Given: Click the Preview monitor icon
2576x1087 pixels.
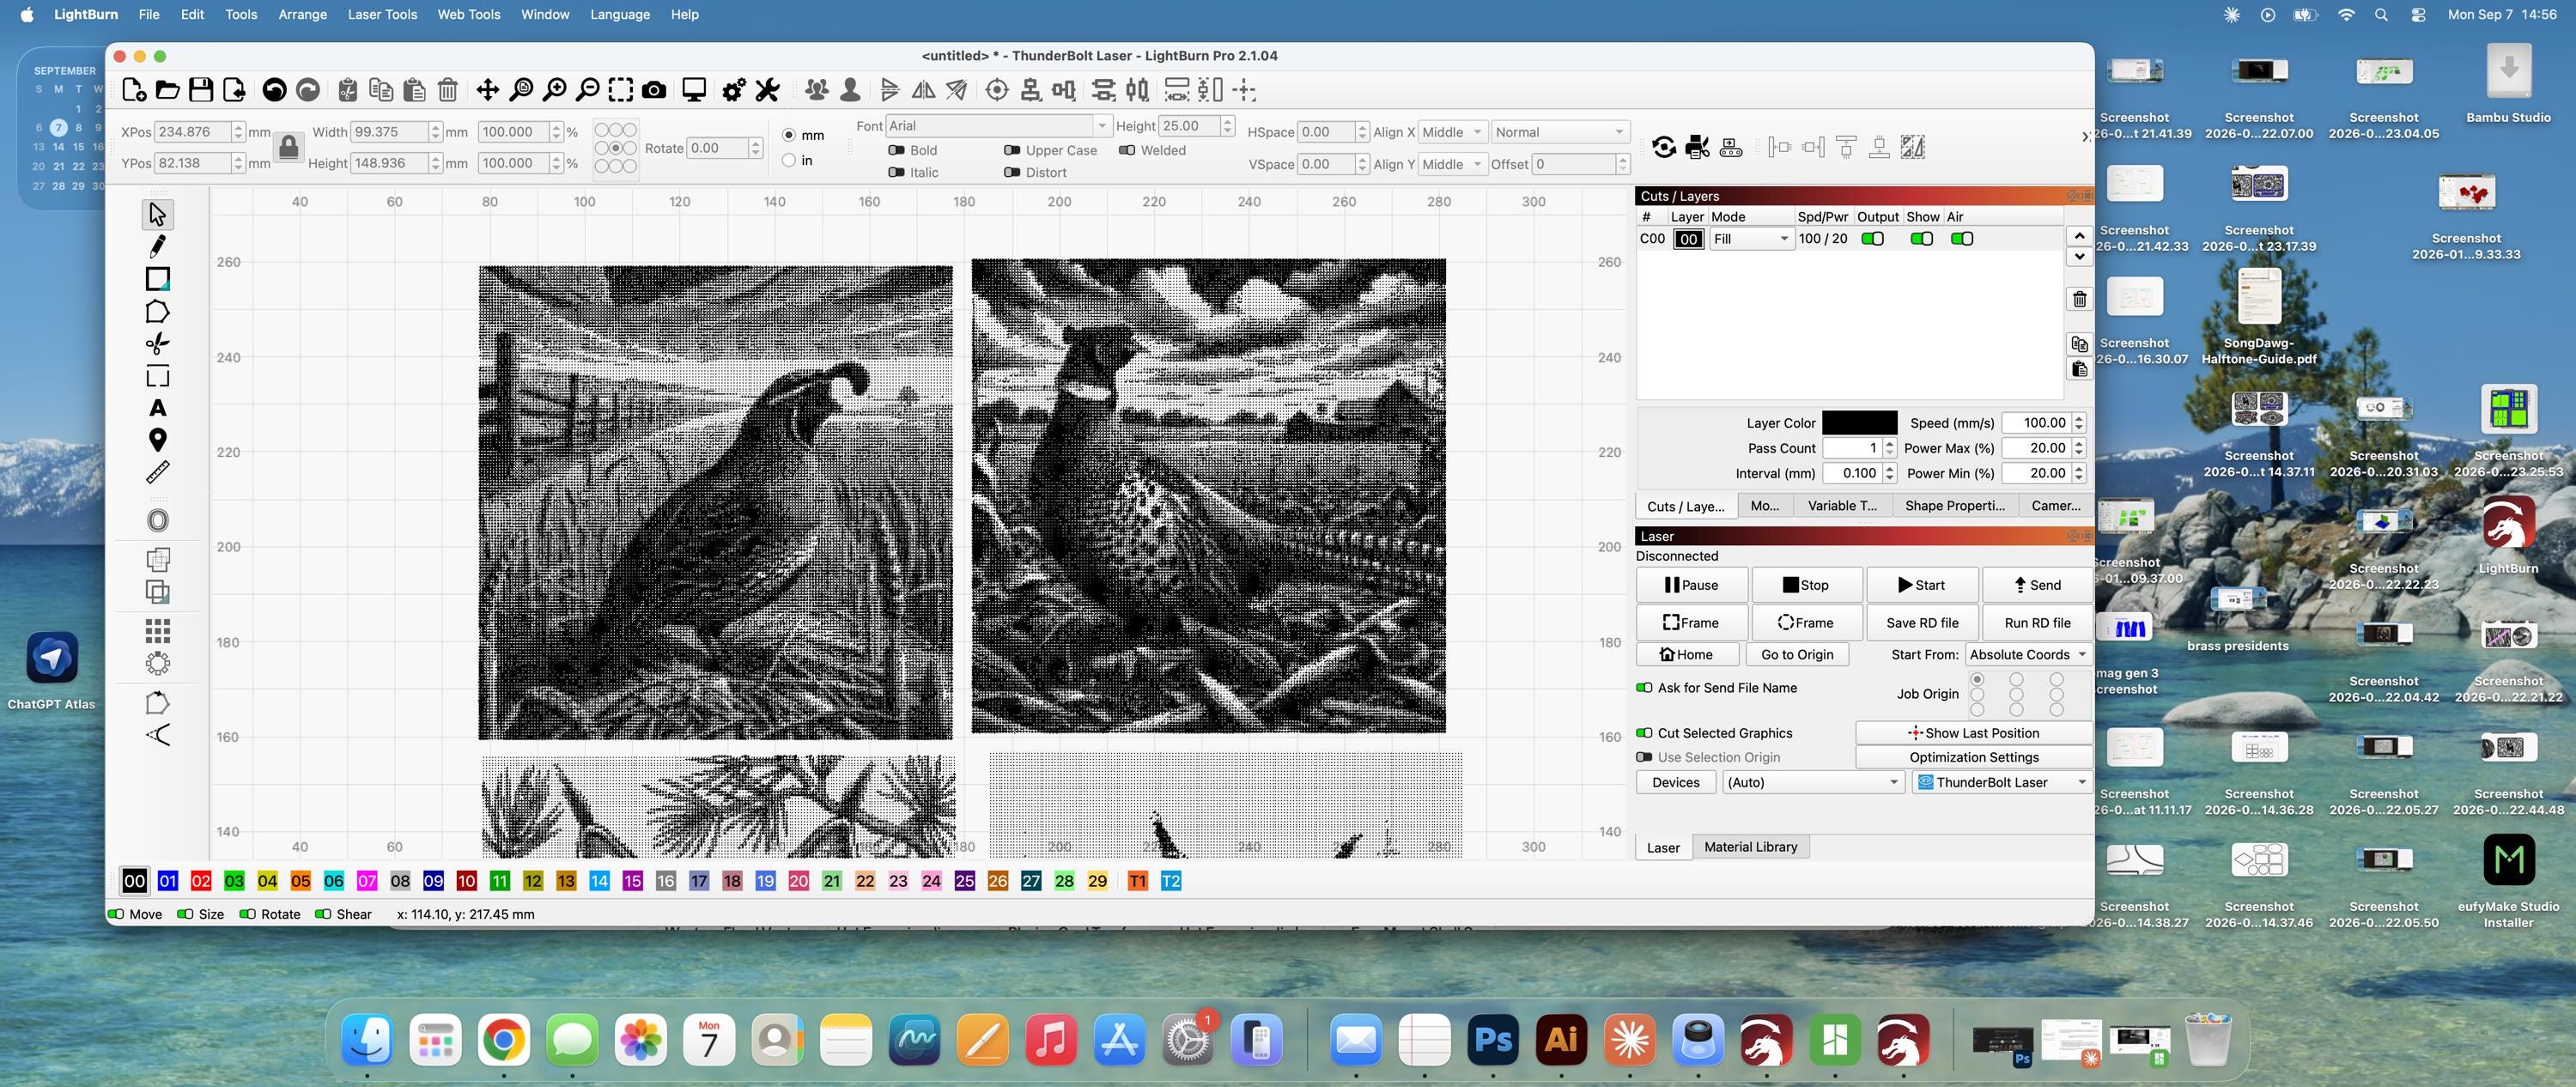Looking at the screenshot, I should click(694, 90).
